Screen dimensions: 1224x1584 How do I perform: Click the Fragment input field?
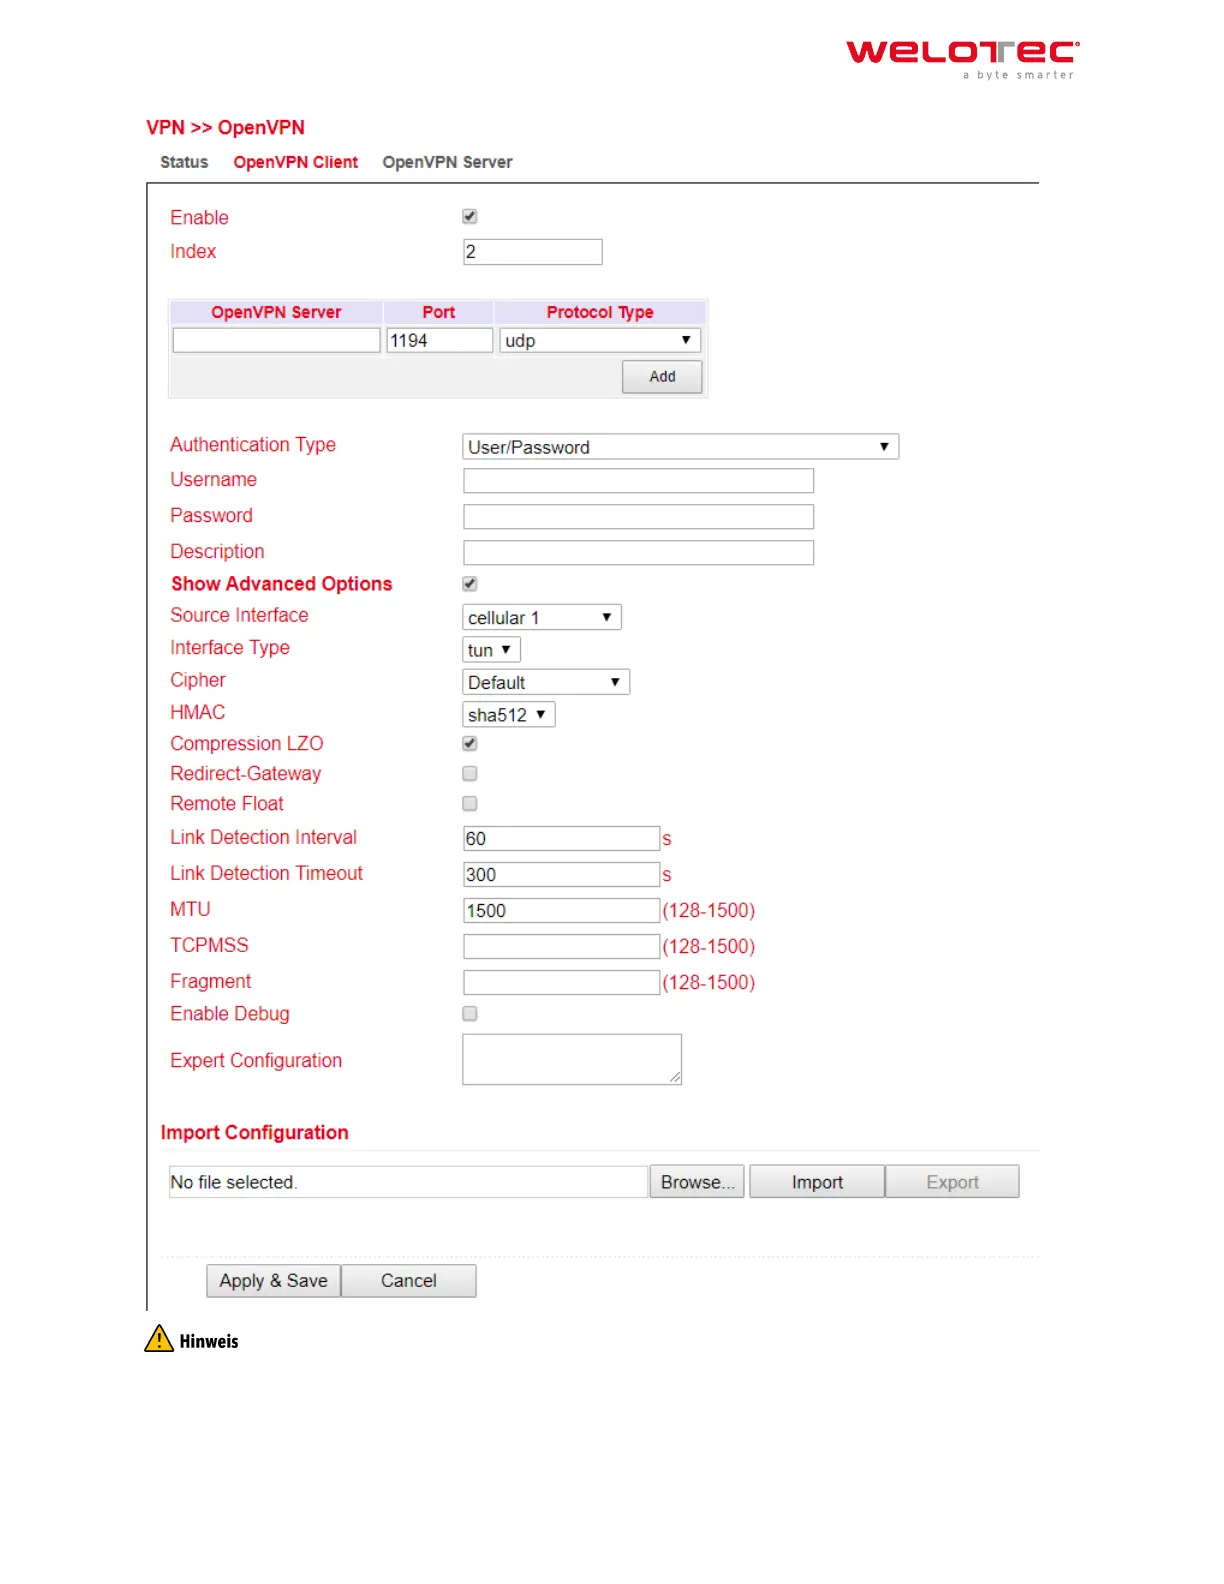[x=561, y=983]
